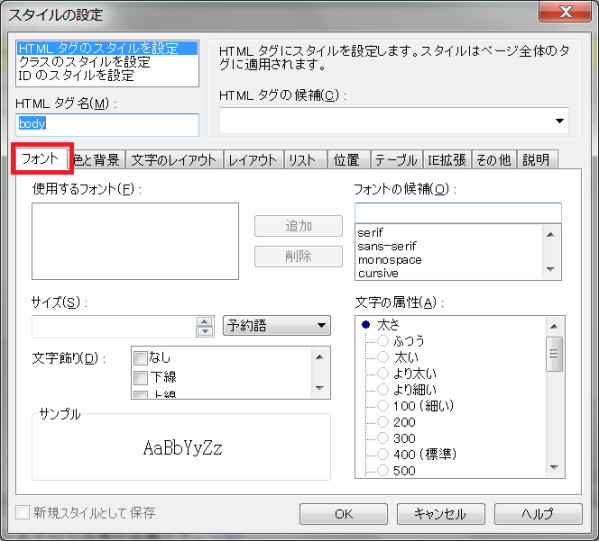Select serif in font candidates
This screenshot has height=541, width=599.
(449, 232)
